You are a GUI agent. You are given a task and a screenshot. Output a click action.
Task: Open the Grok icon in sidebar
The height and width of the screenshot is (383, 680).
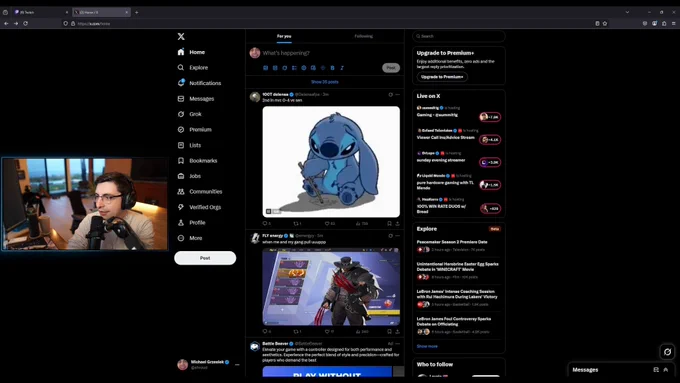[x=181, y=114]
